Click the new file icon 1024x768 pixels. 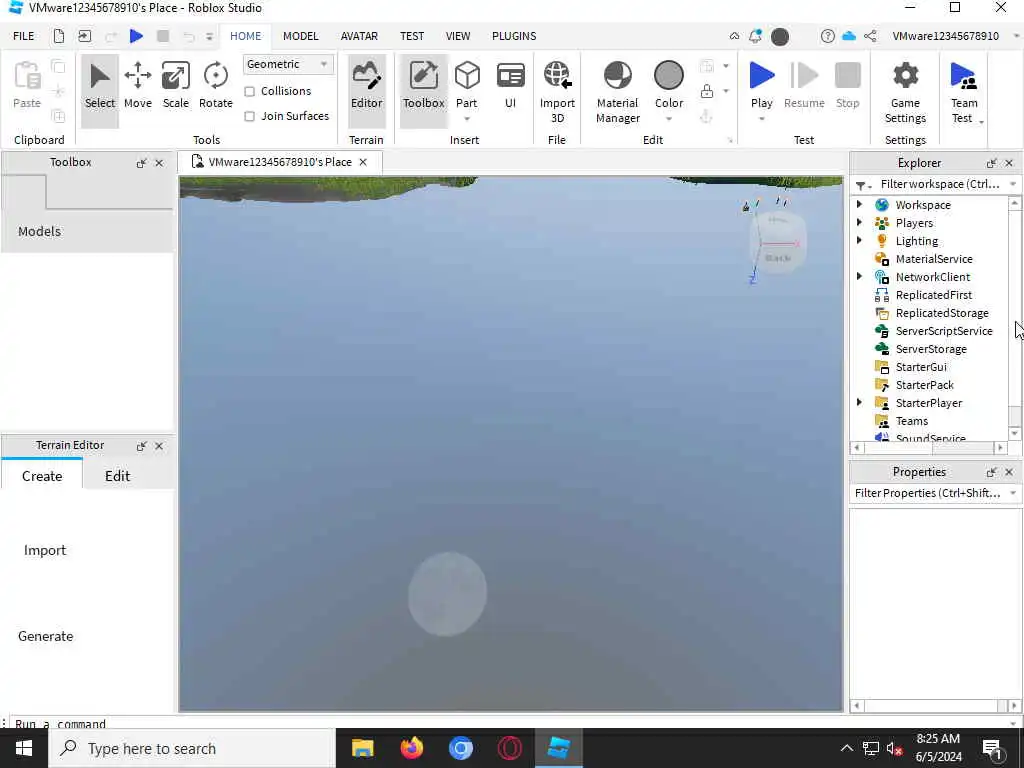click(x=59, y=36)
